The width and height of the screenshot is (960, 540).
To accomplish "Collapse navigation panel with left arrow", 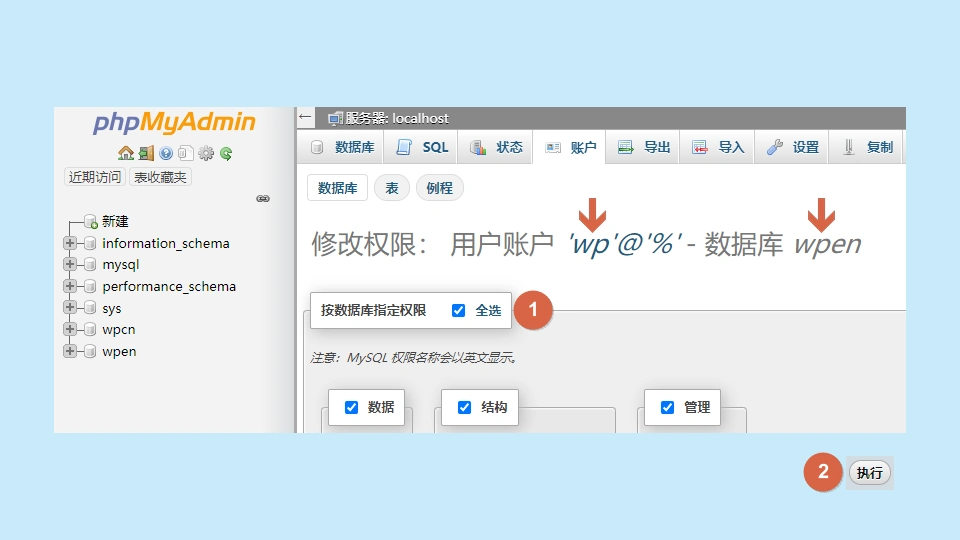I will (306, 117).
